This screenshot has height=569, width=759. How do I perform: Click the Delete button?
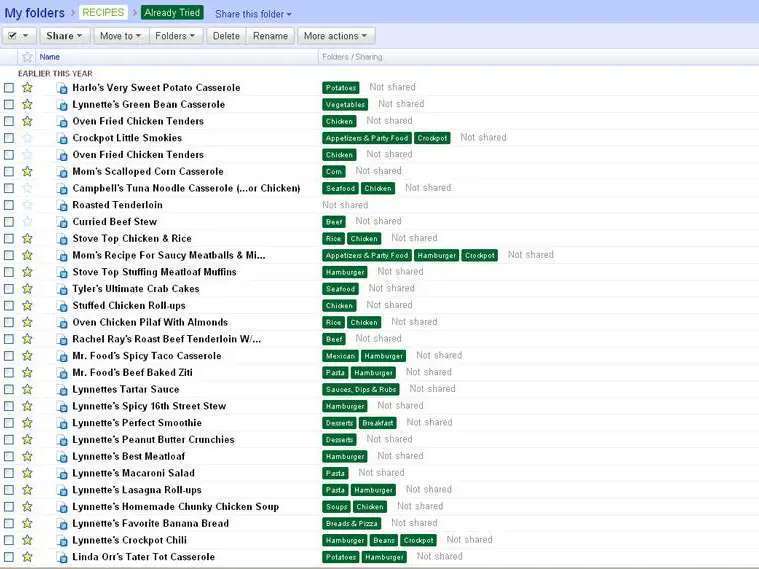[226, 36]
